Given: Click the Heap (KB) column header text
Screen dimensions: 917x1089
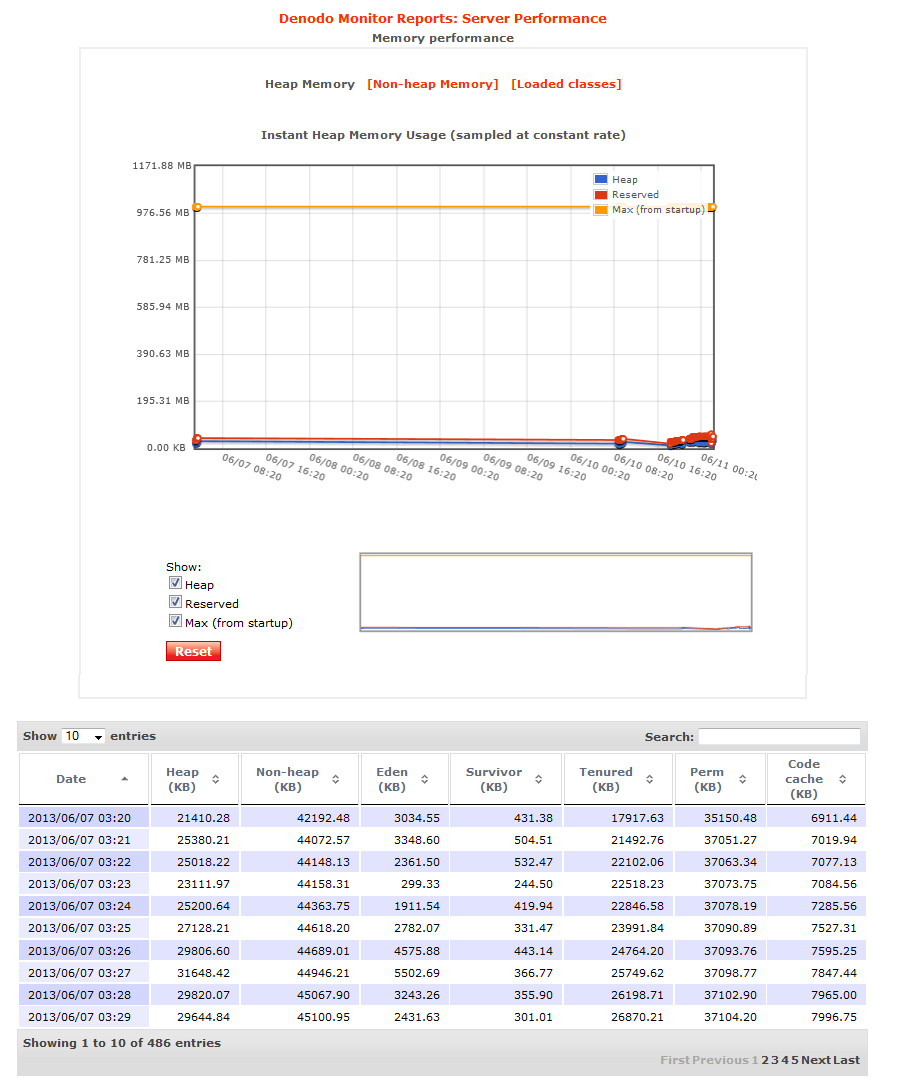Looking at the screenshot, I should point(182,779).
